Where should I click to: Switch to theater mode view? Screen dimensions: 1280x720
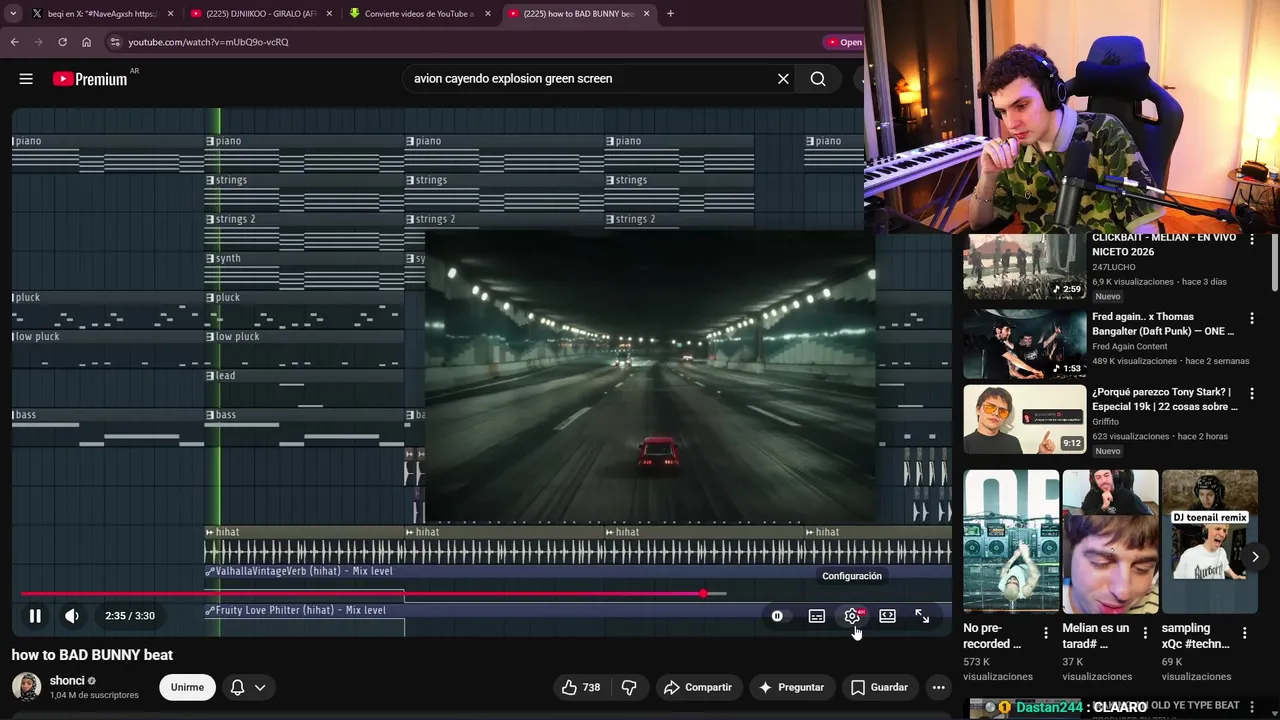point(887,616)
